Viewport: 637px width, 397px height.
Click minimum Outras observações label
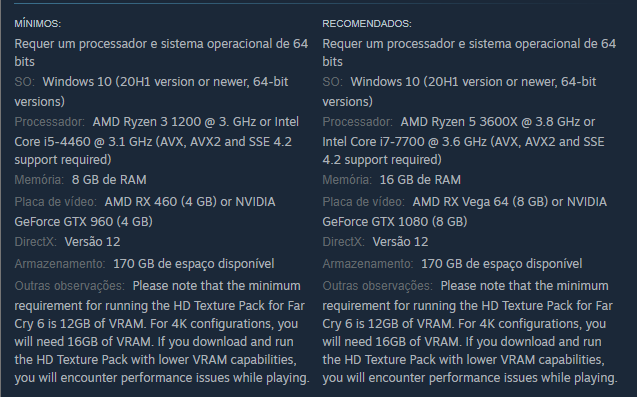pyautogui.click(x=69, y=286)
